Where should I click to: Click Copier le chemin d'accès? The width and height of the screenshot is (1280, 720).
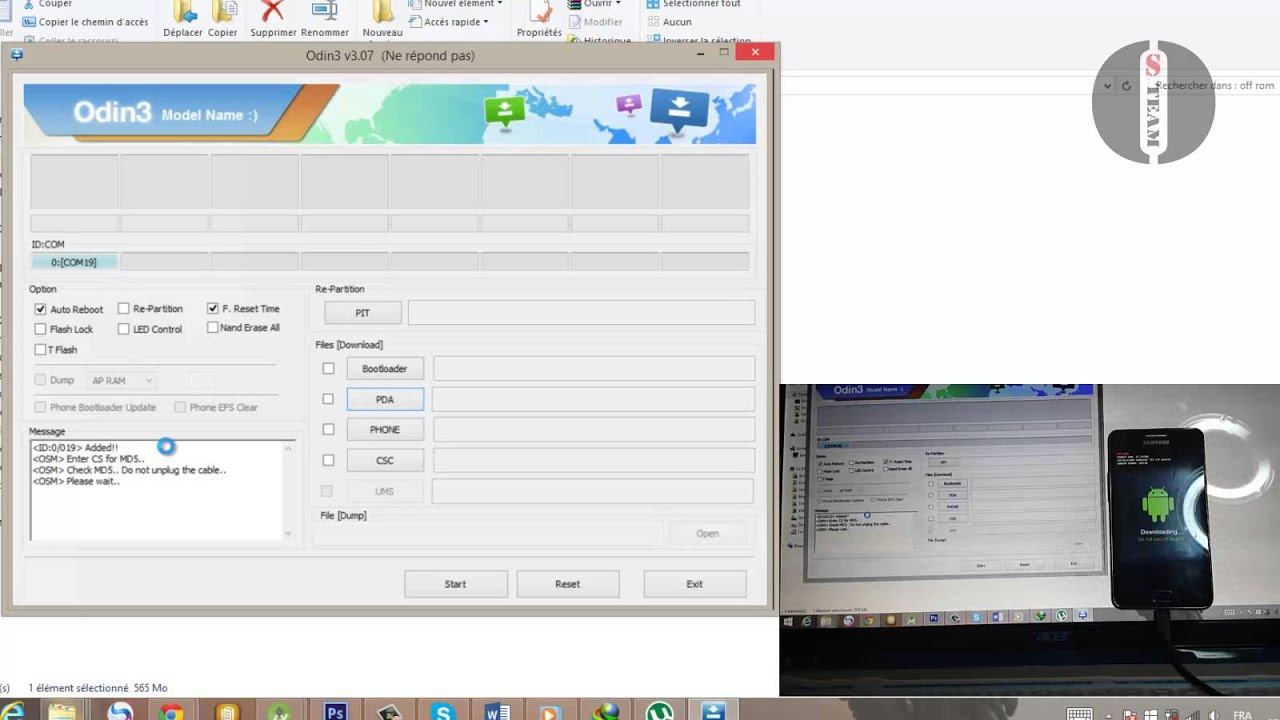pyautogui.click(x=85, y=22)
